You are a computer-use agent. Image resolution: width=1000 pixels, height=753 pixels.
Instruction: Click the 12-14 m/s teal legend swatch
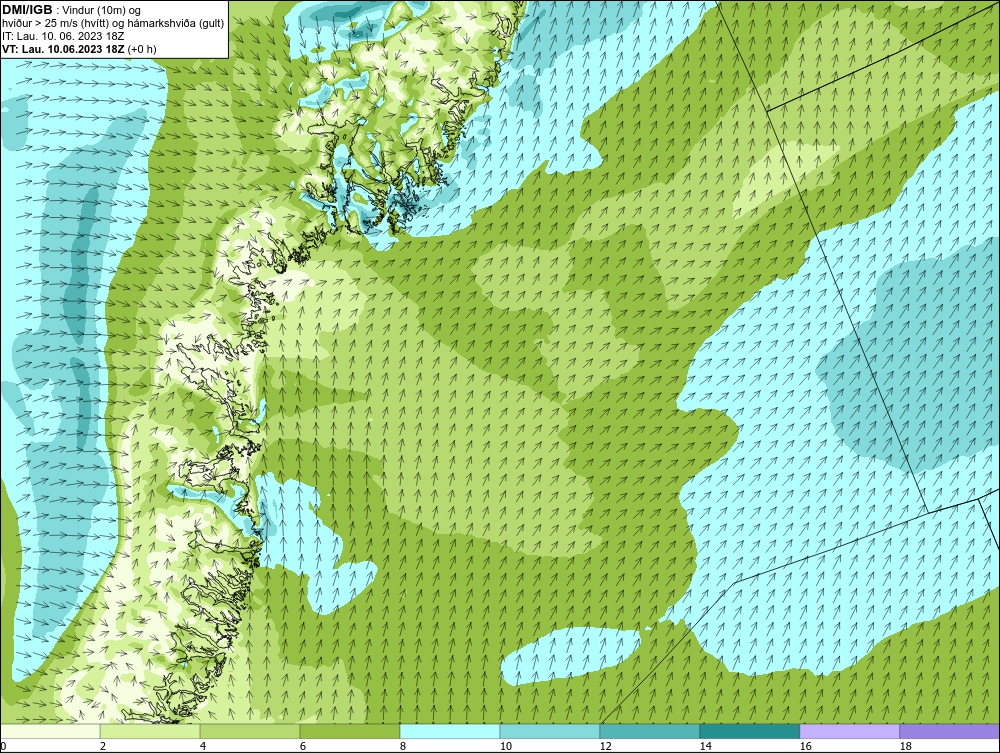[x=650, y=731]
